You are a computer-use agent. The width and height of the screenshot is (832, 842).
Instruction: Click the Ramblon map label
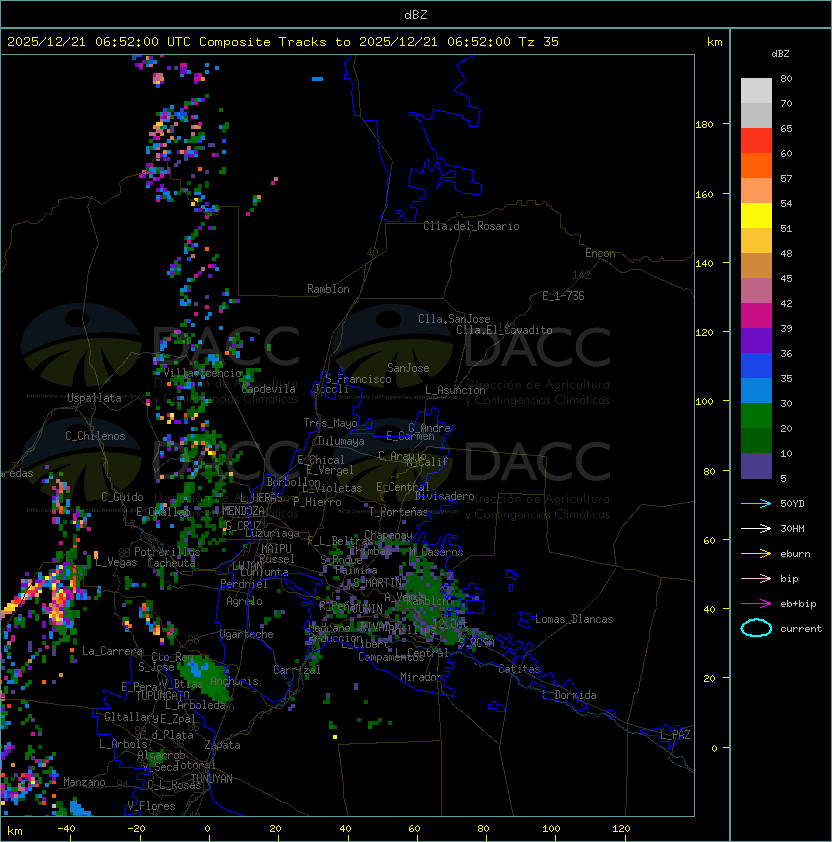pyautogui.click(x=328, y=289)
